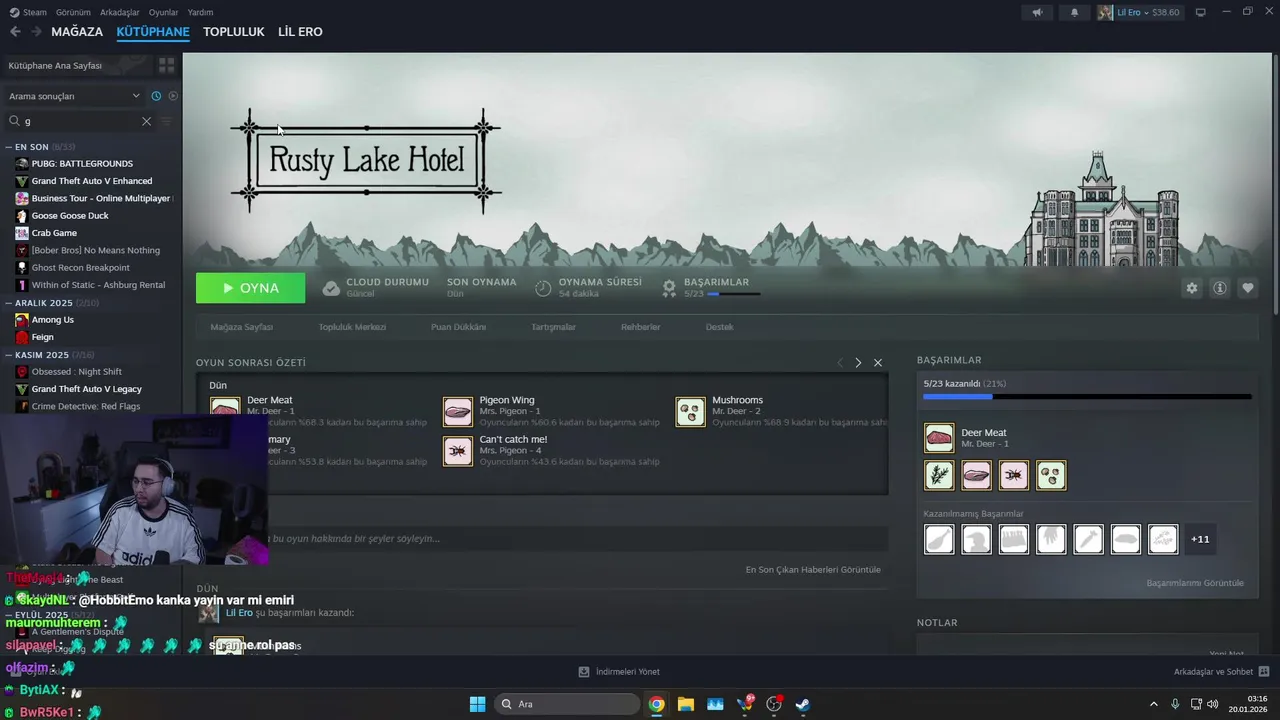Open the Tartışmalar link
Image resolution: width=1280 pixels, height=720 pixels.
point(553,327)
